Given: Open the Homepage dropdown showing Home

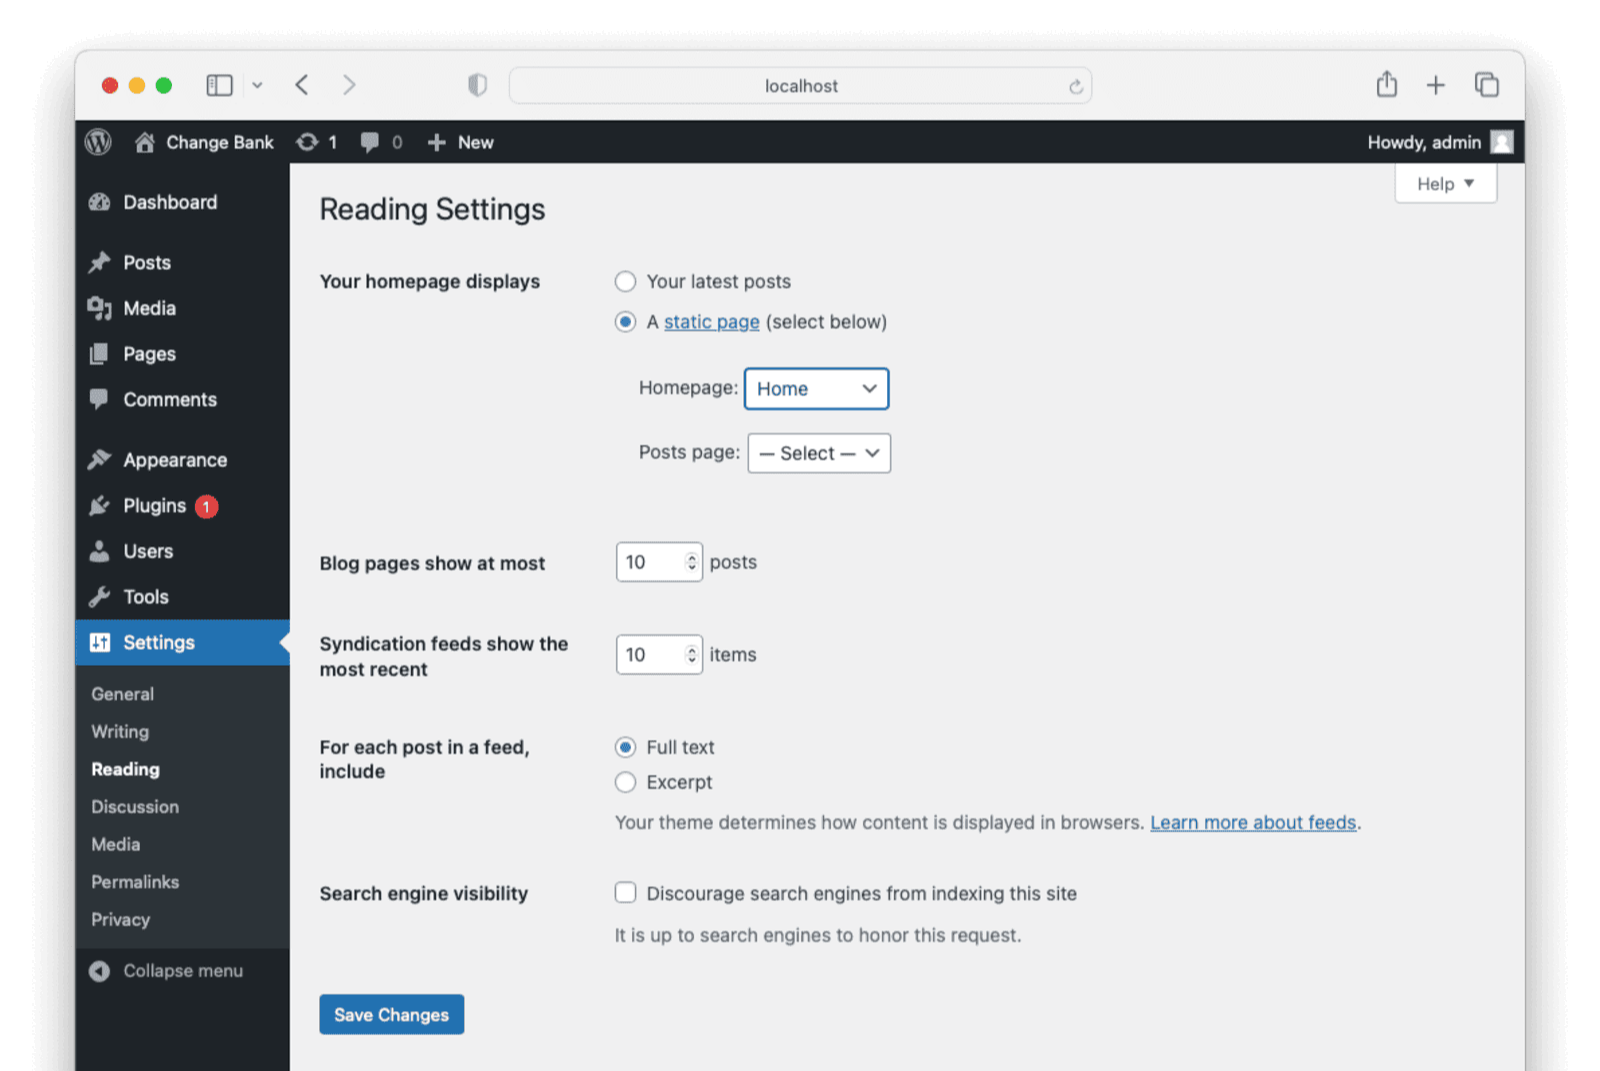Looking at the screenshot, I should click(x=816, y=389).
